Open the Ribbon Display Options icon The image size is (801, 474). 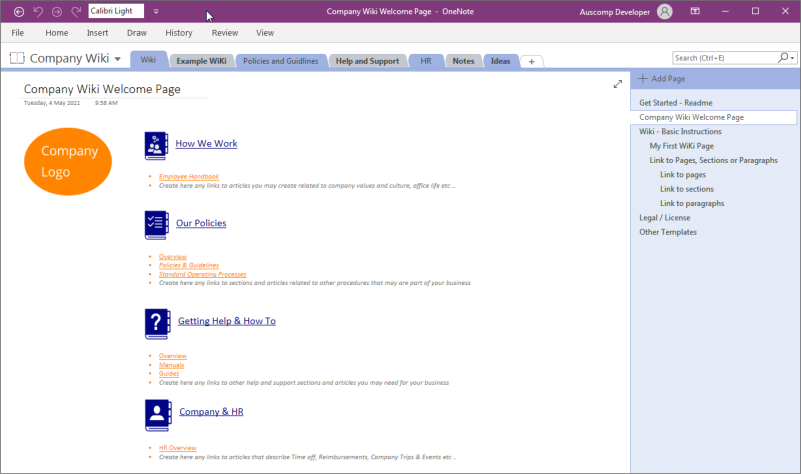coord(695,12)
